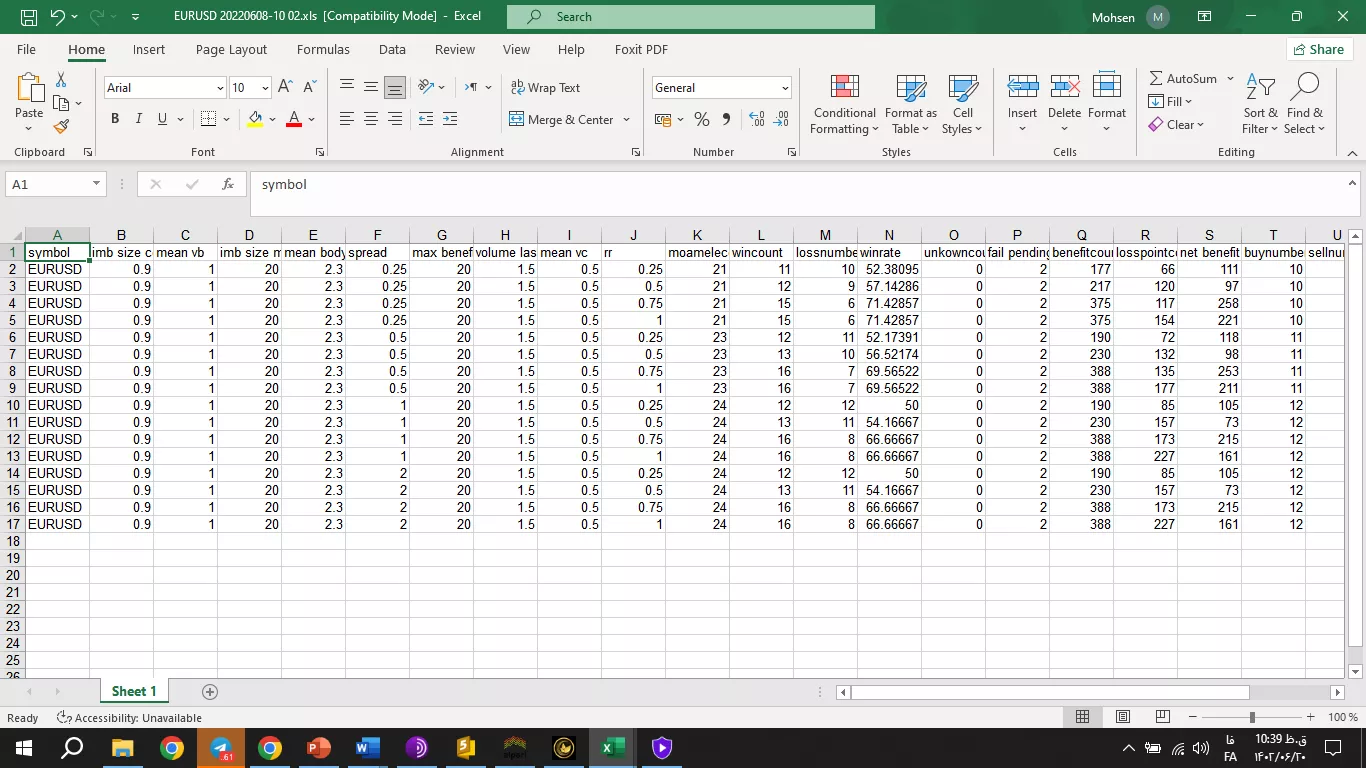Switch to Page Break Preview in status bar
Viewport: 1366px width, 768px height.
[x=1163, y=717]
